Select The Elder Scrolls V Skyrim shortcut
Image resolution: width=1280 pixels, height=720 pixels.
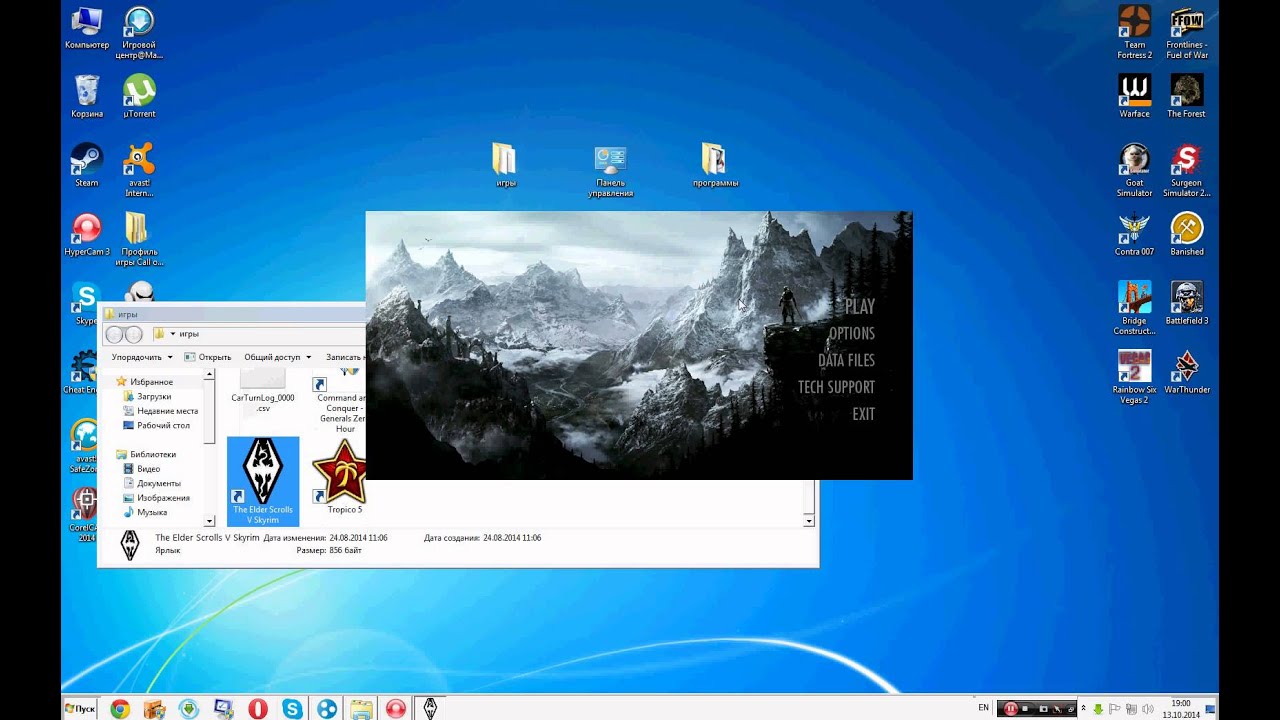263,481
